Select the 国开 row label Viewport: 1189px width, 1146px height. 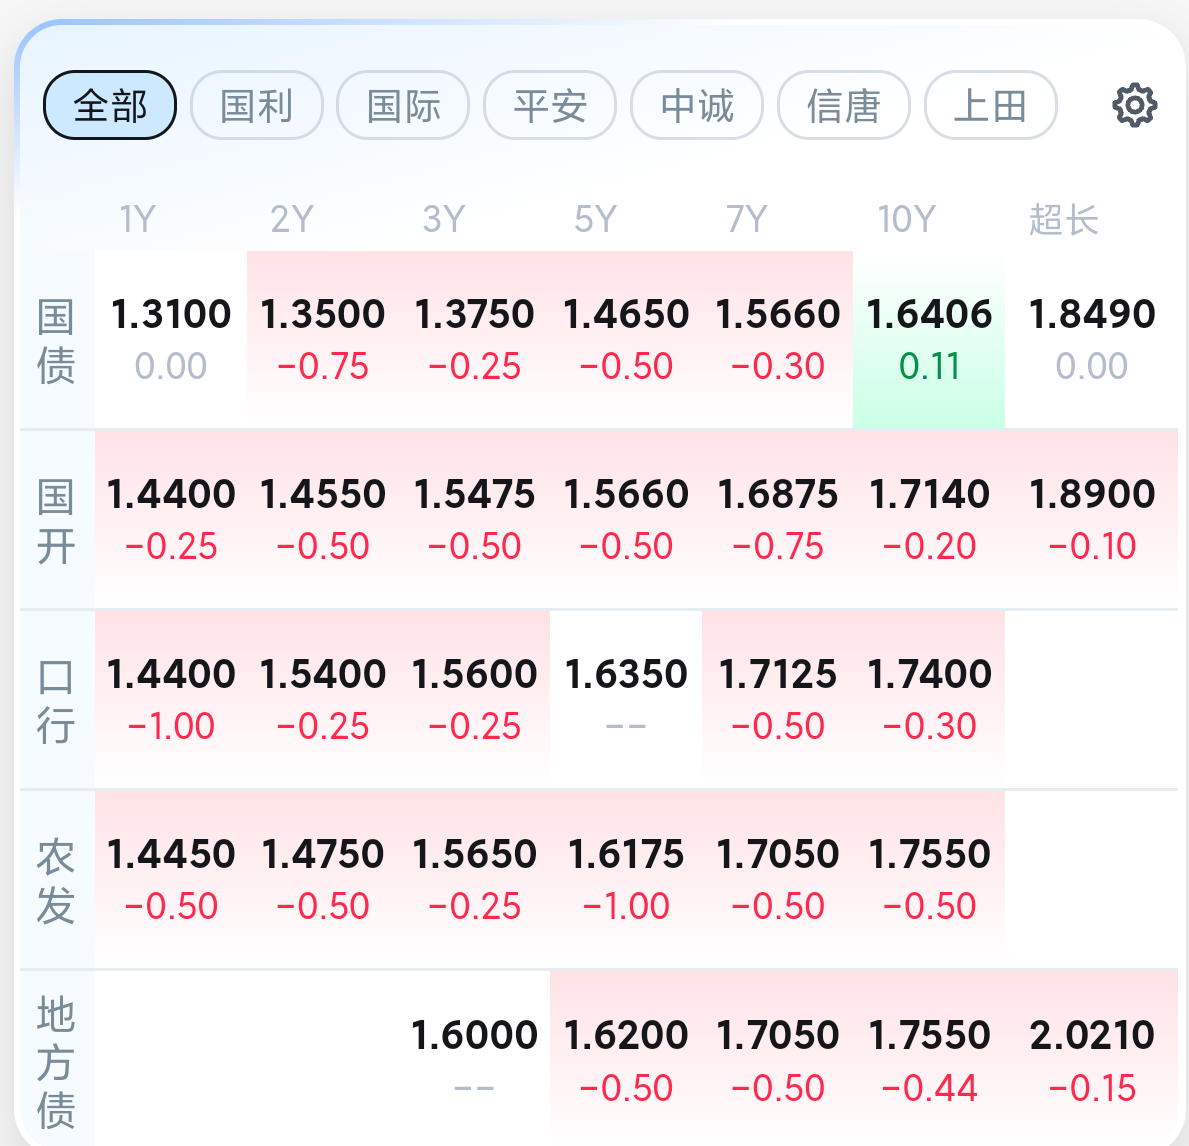point(56,520)
